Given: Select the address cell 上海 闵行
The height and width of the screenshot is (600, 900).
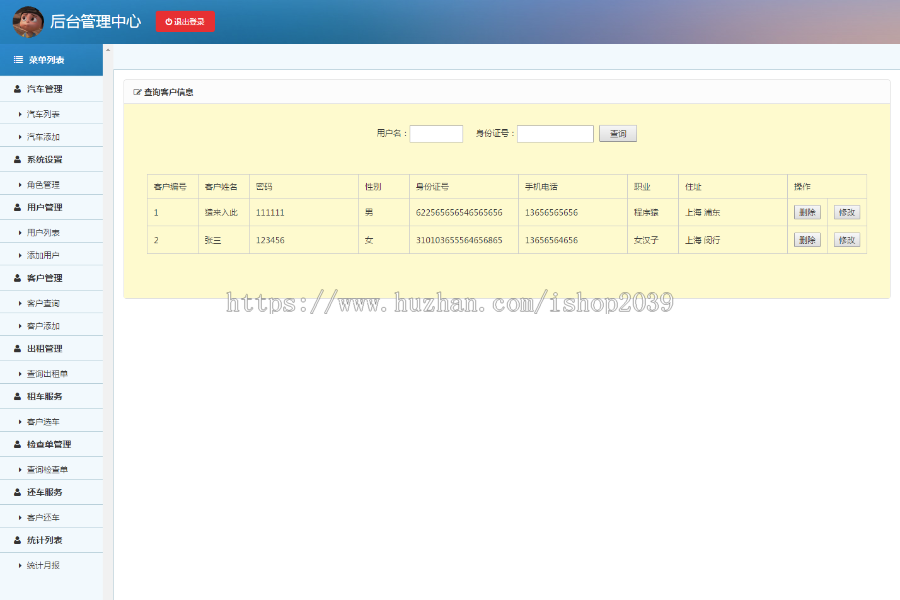Looking at the screenshot, I should coord(702,240).
